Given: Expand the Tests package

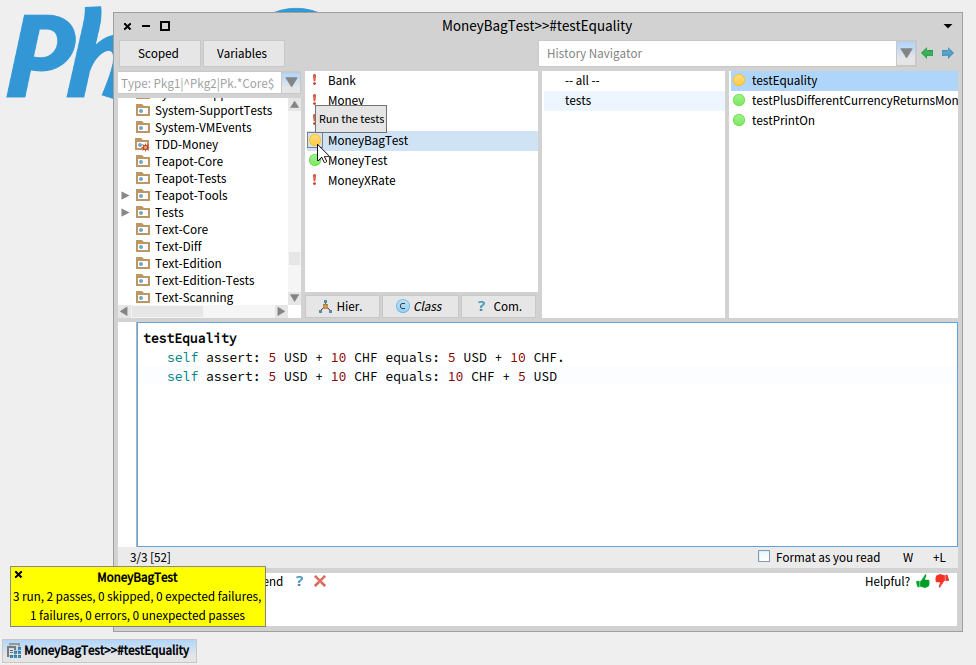Looking at the screenshot, I should coord(125,212).
